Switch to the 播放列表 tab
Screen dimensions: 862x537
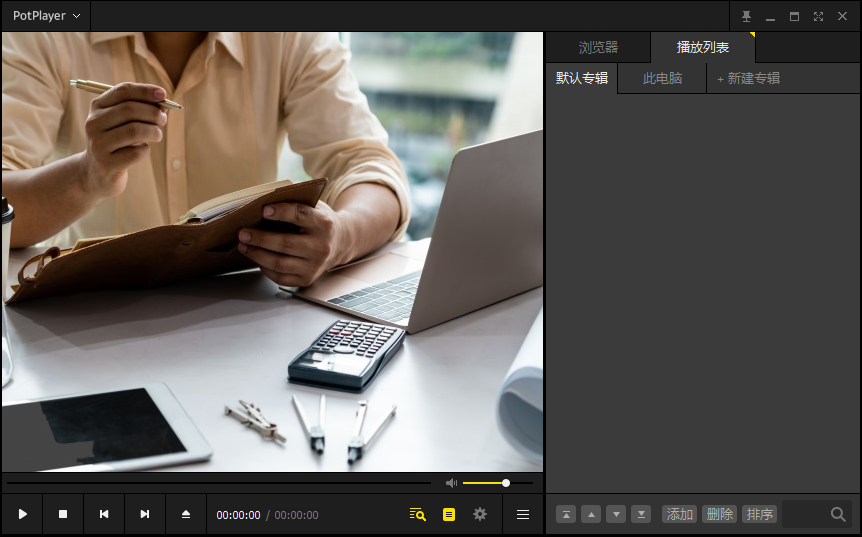[x=703, y=47]
